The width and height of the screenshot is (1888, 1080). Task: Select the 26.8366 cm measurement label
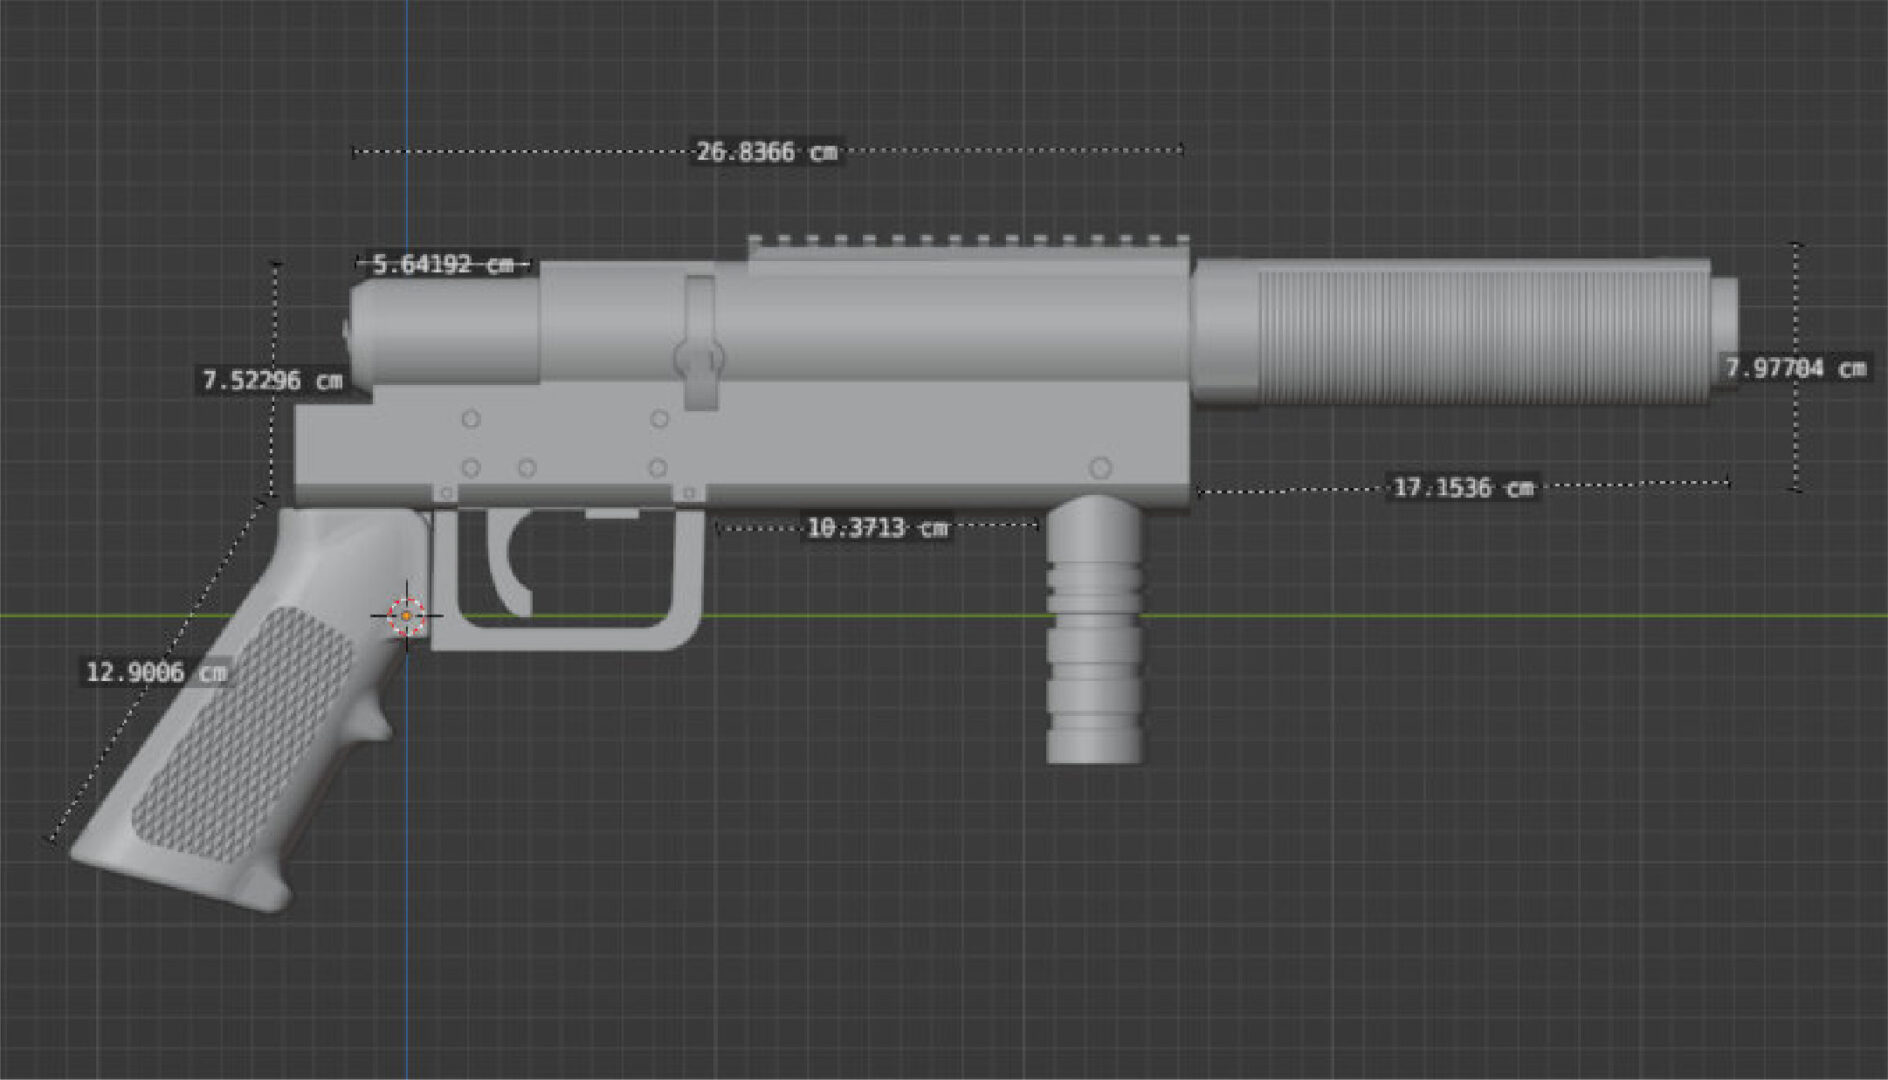[x=766, y=152]
